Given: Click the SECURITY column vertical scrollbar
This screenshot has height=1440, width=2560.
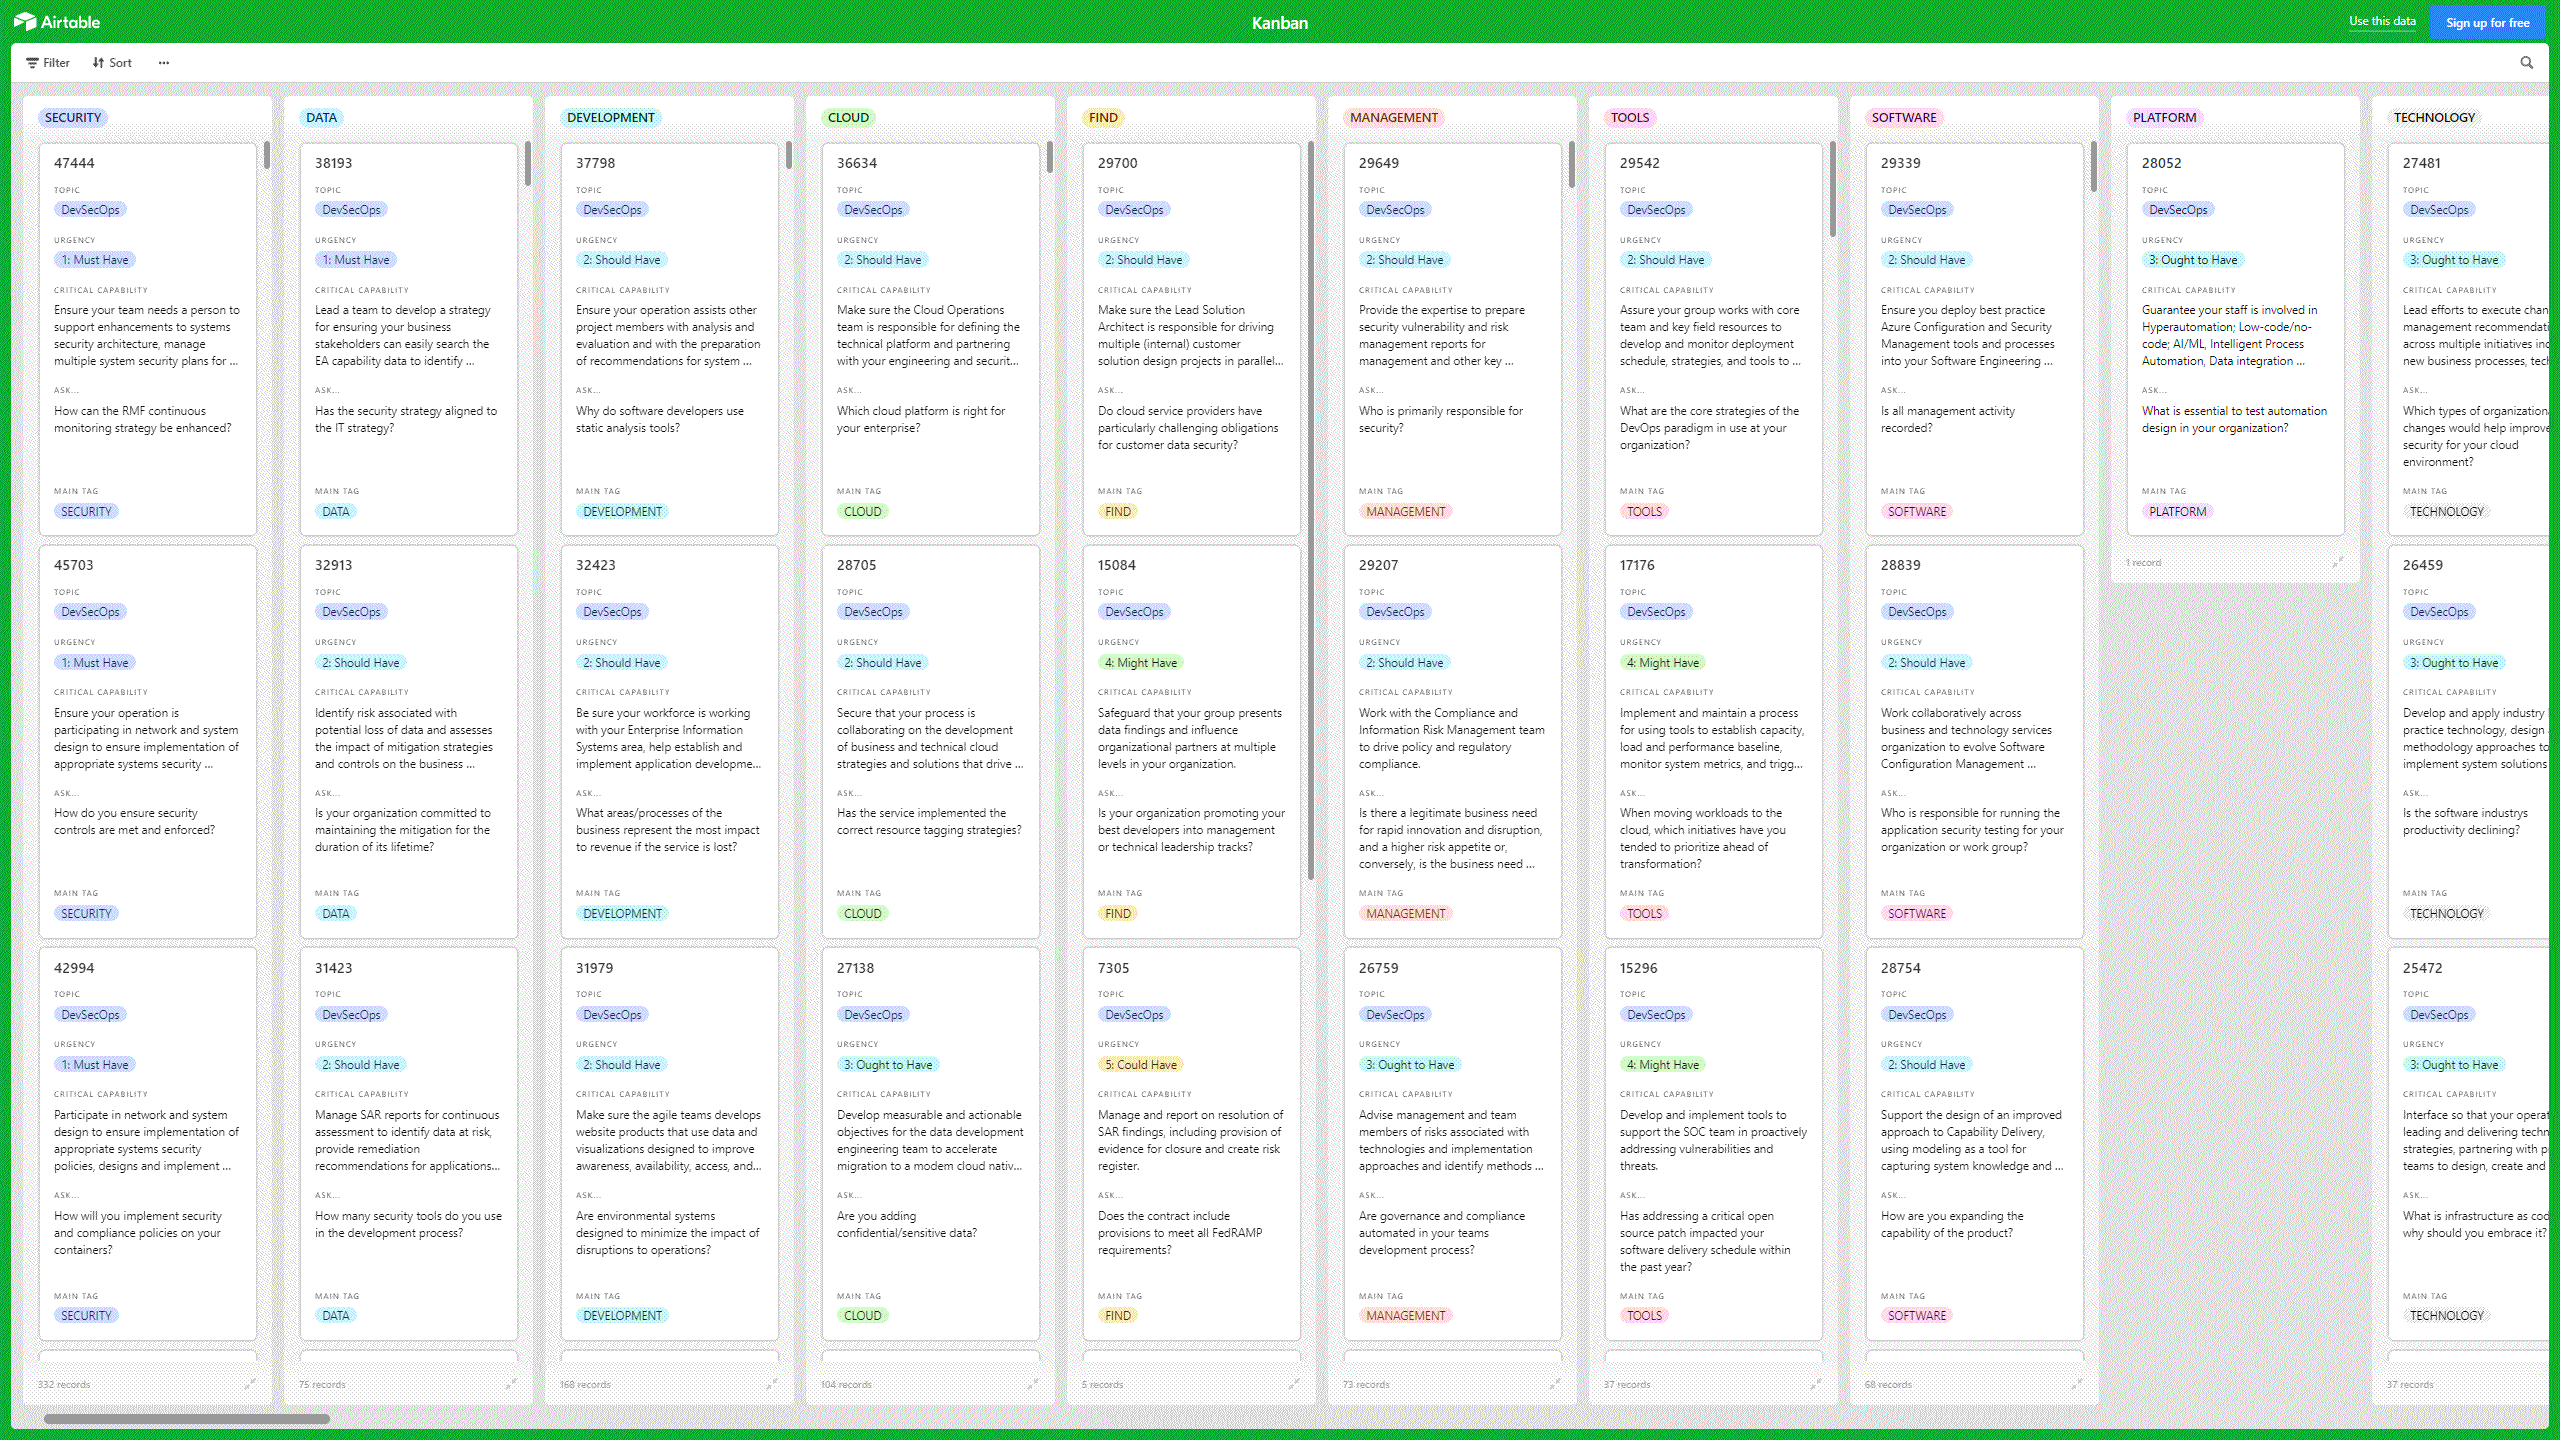Looking at the screenshot, I should tap(267, 155).
